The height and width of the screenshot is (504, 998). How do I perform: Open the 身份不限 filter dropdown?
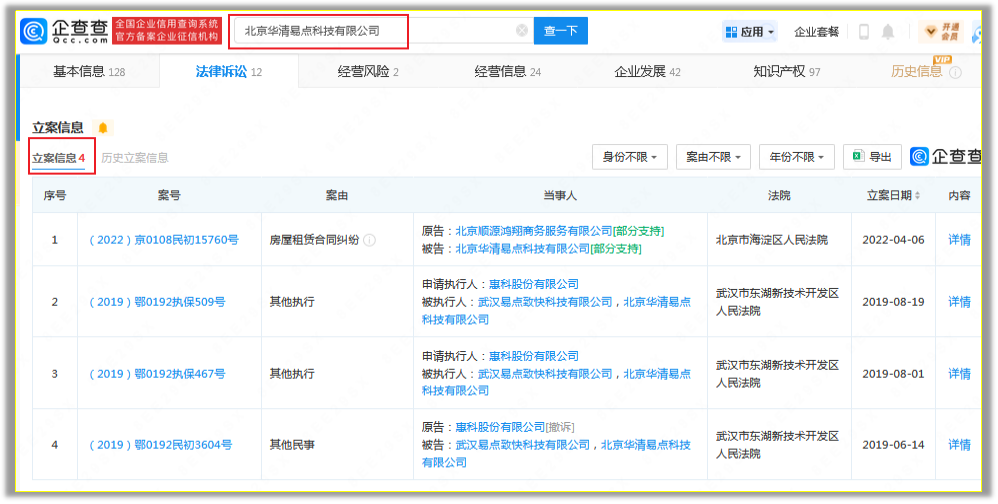[629, 157]
